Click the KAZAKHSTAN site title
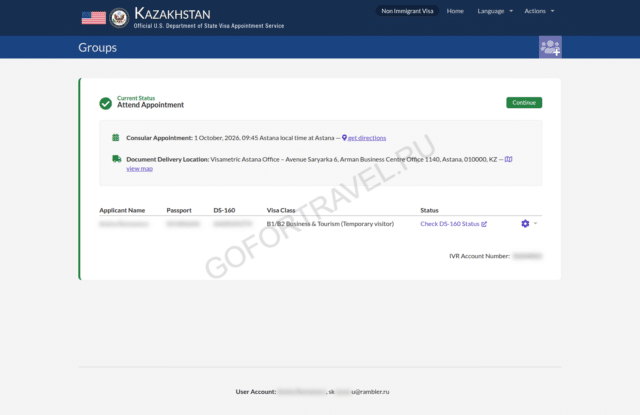Viewport: 640px width, 415px height. 172,13
